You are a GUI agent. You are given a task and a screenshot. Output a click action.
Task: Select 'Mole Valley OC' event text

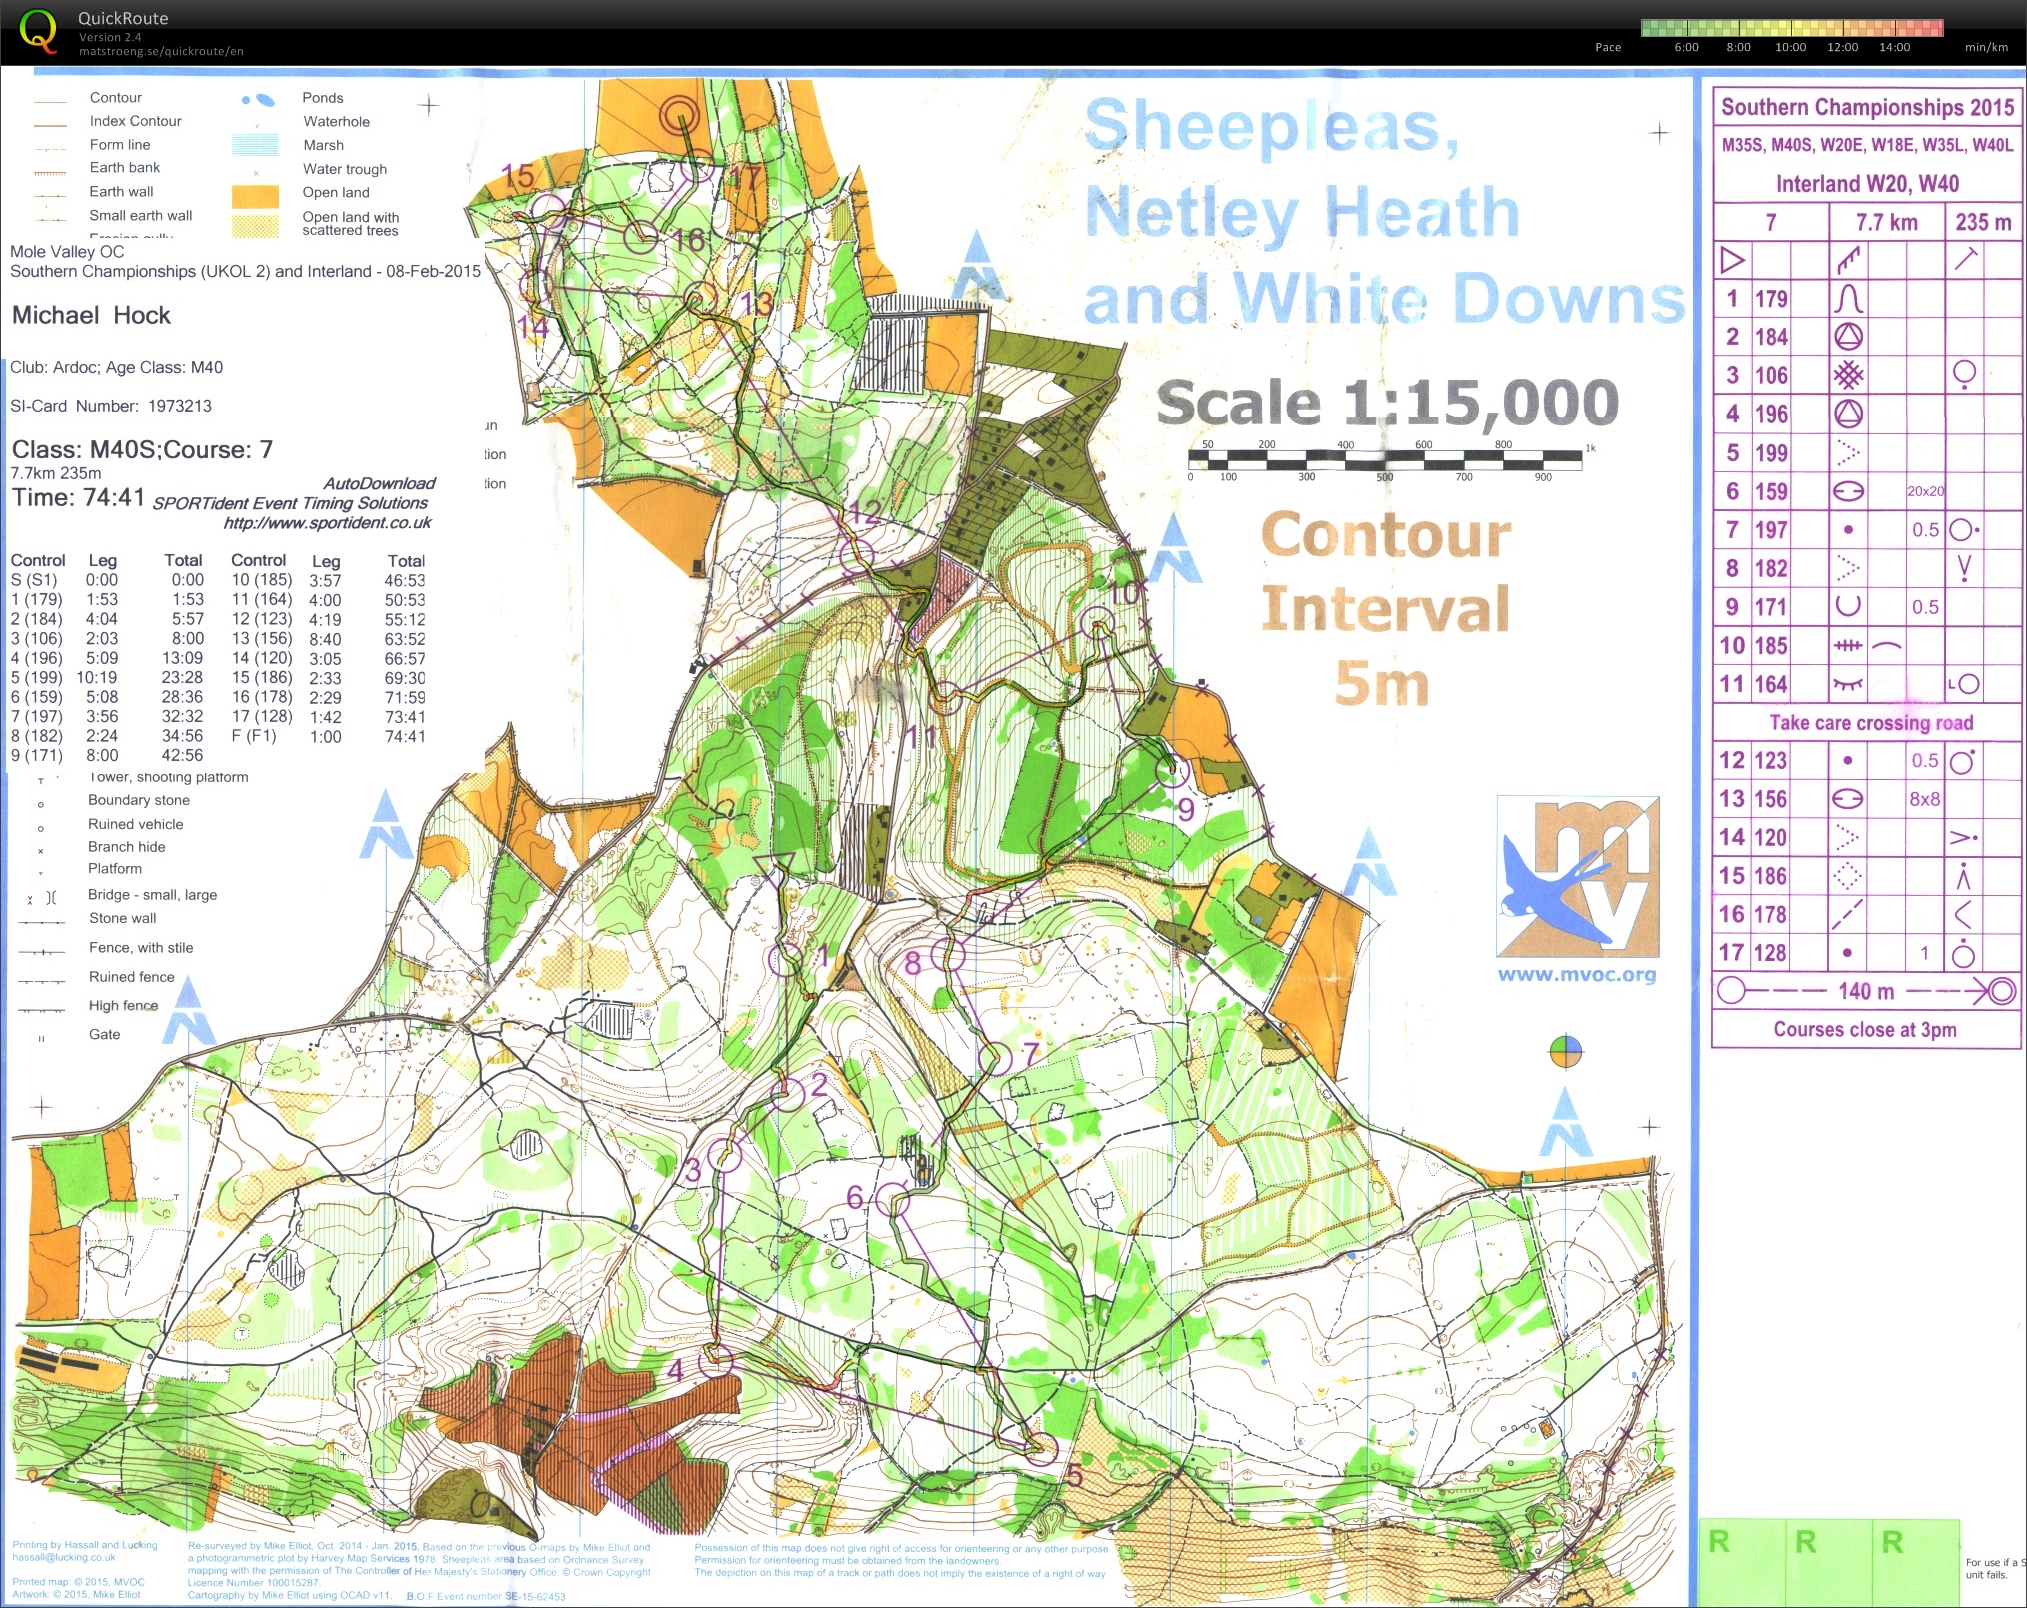click(67, 252)
